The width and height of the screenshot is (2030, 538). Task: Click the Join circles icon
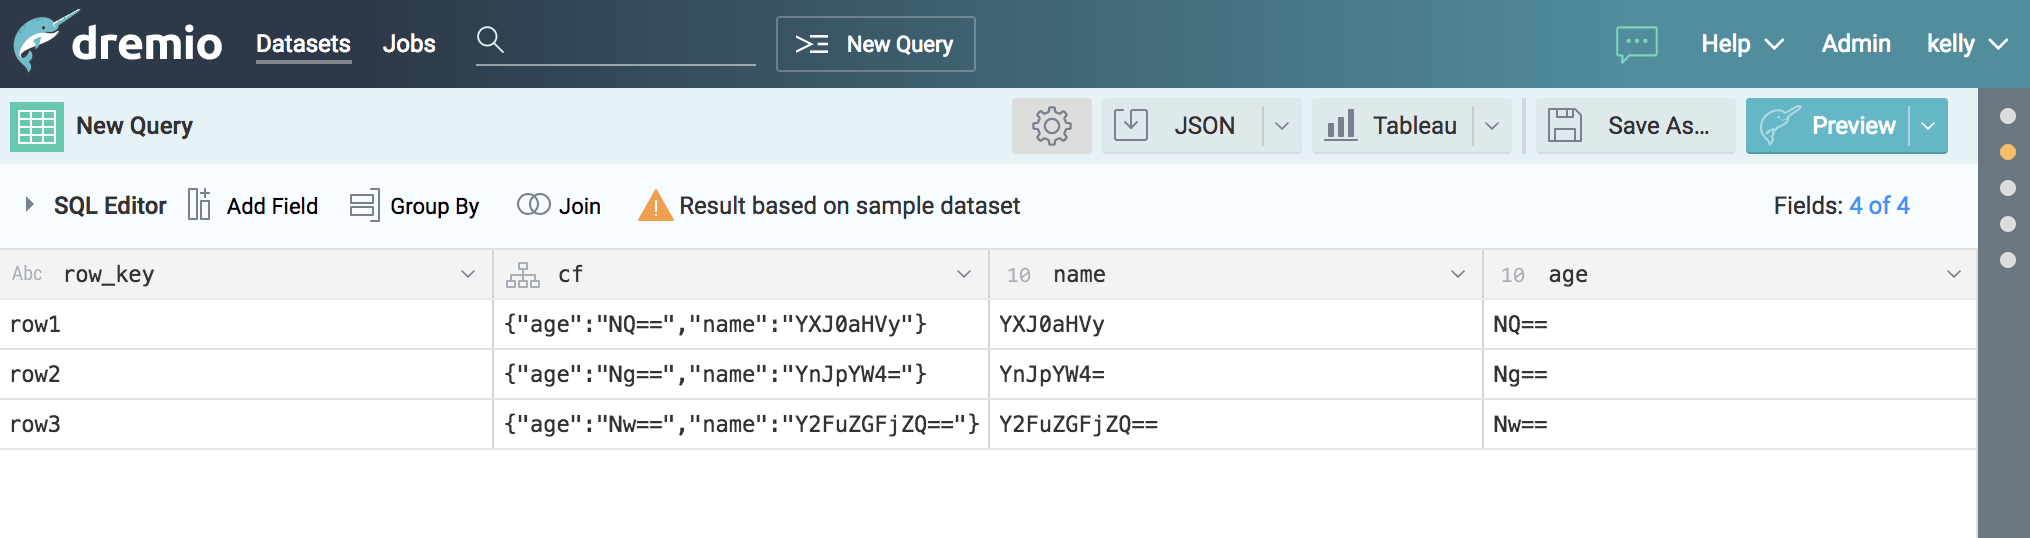click(x=533, y=205)
